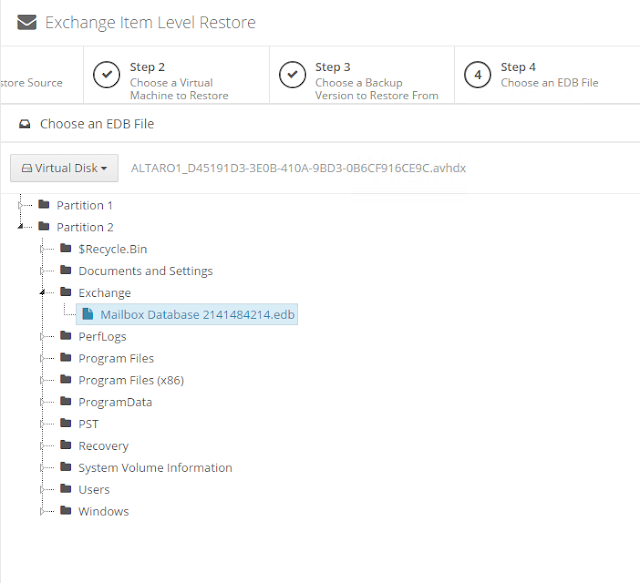Go to Step 3 Choose a Backup Version

(x=375, y=82)
